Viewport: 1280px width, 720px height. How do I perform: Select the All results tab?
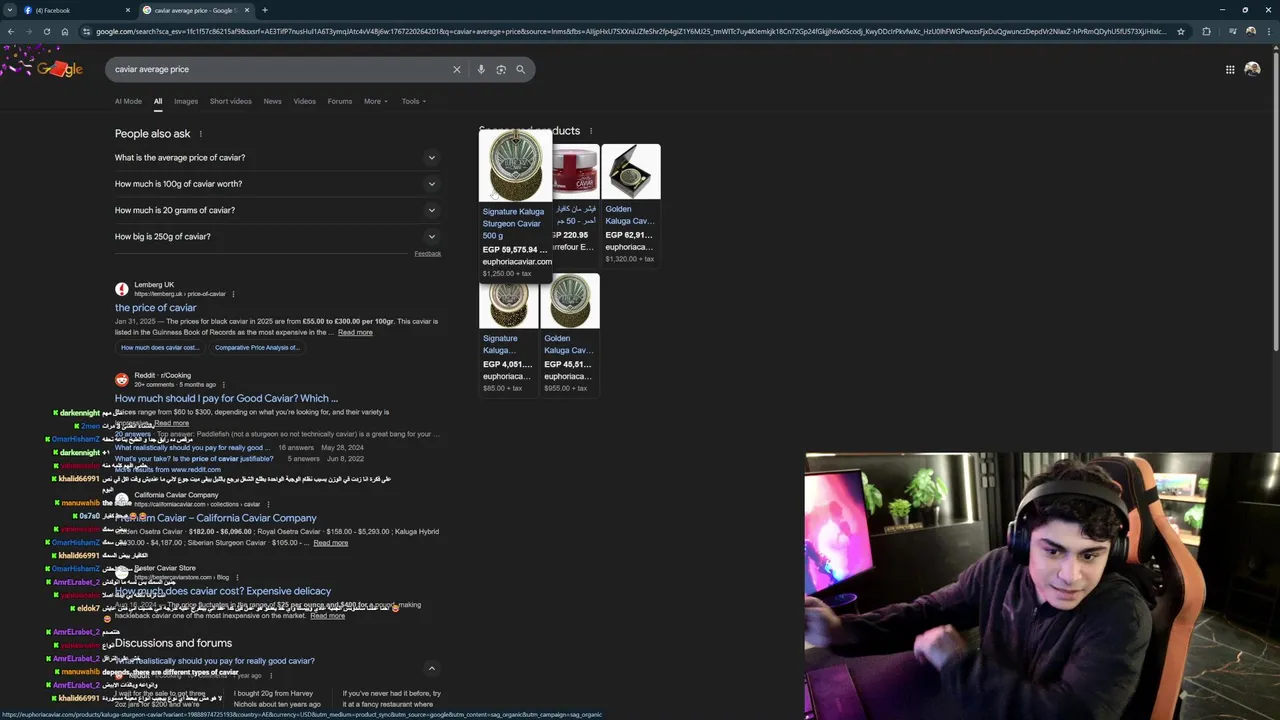pyautogui.click(x=157, y=101)
